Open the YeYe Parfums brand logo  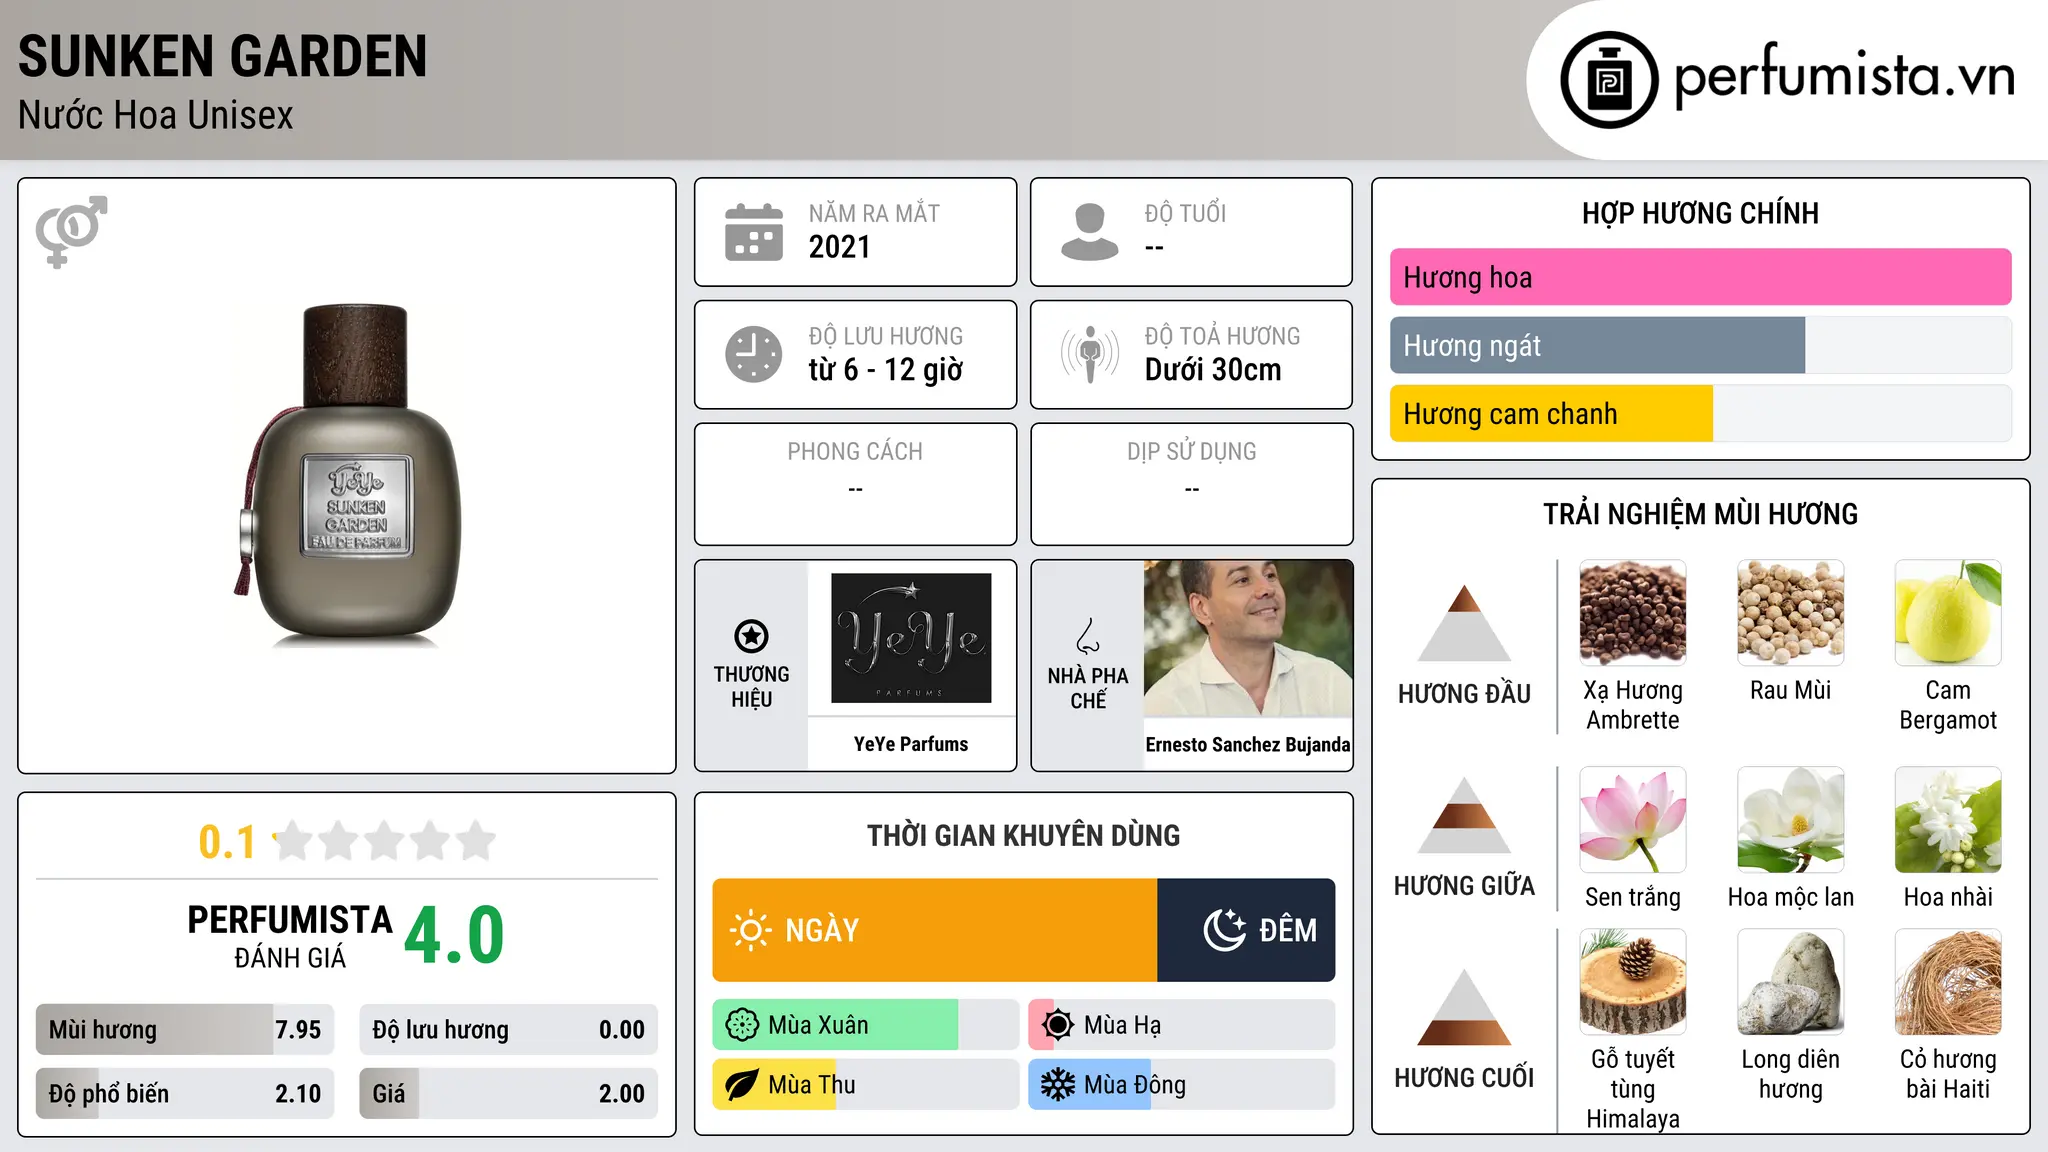pyautogui.click(x=911, y=638)
